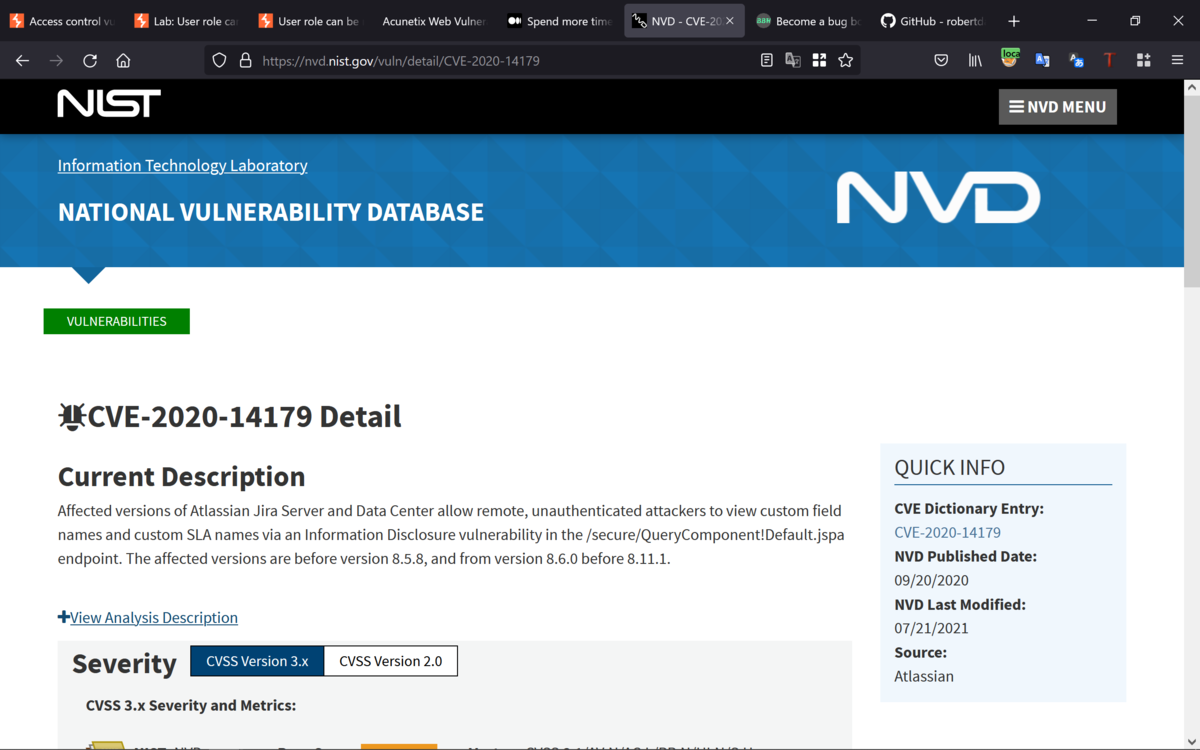Switch to Access control tab
1200x750 pixels.
point(62,21)
